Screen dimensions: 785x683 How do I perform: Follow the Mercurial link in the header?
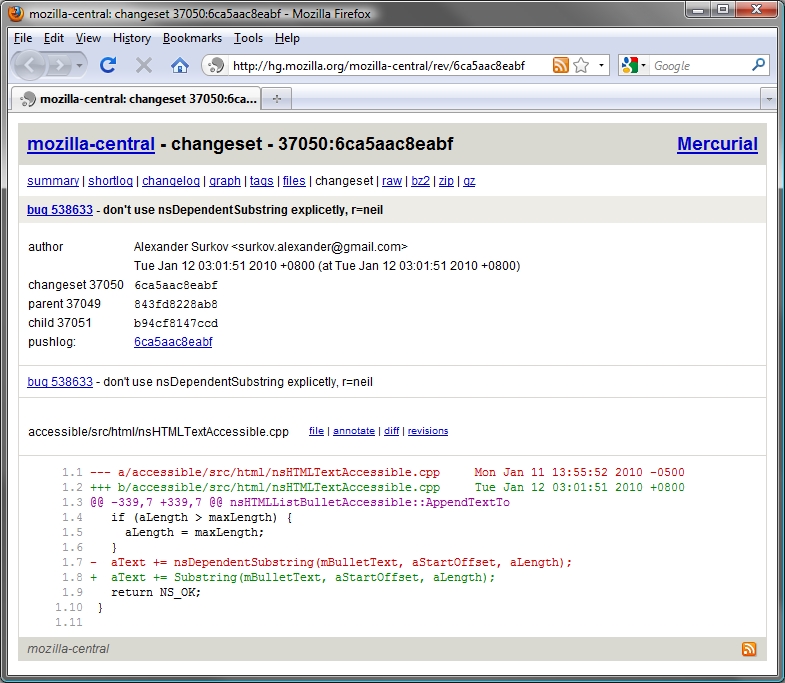pyautogui.click(x=717, y=144)
